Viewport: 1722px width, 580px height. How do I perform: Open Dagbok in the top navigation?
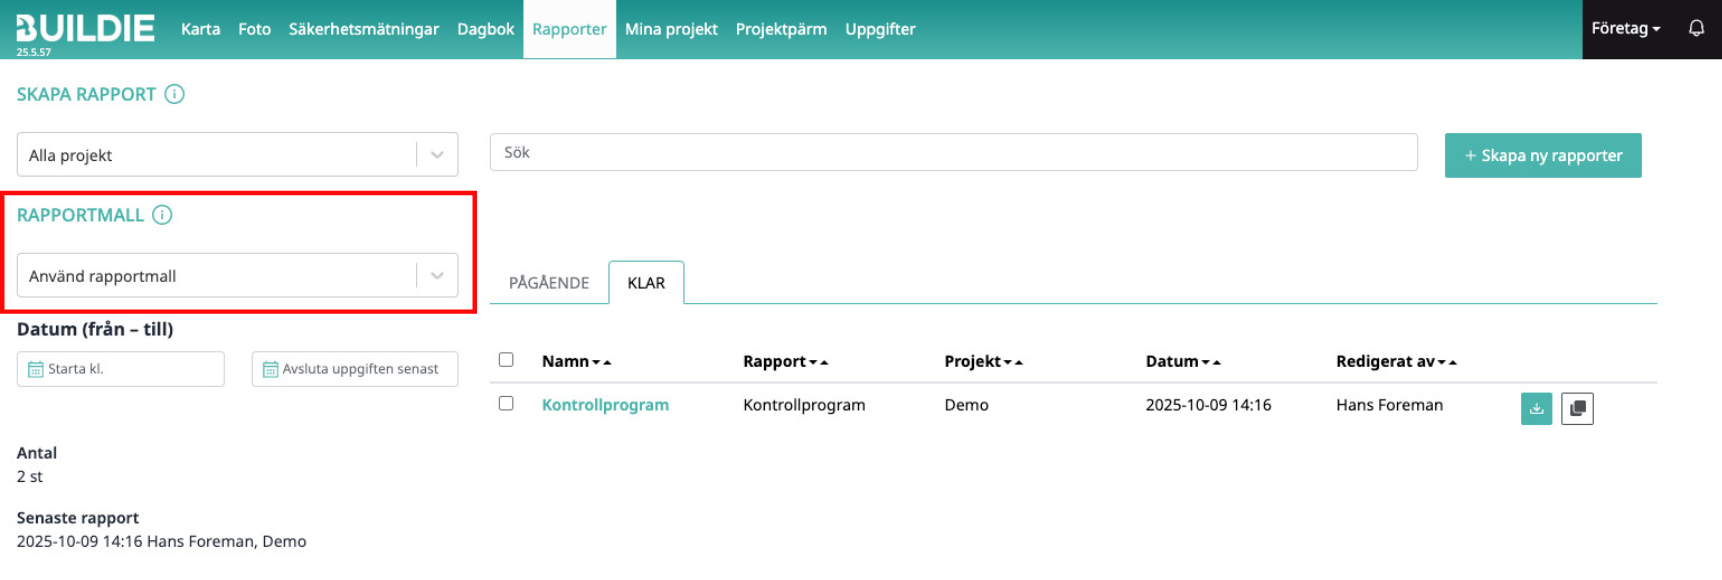click(x=485, y=29)
